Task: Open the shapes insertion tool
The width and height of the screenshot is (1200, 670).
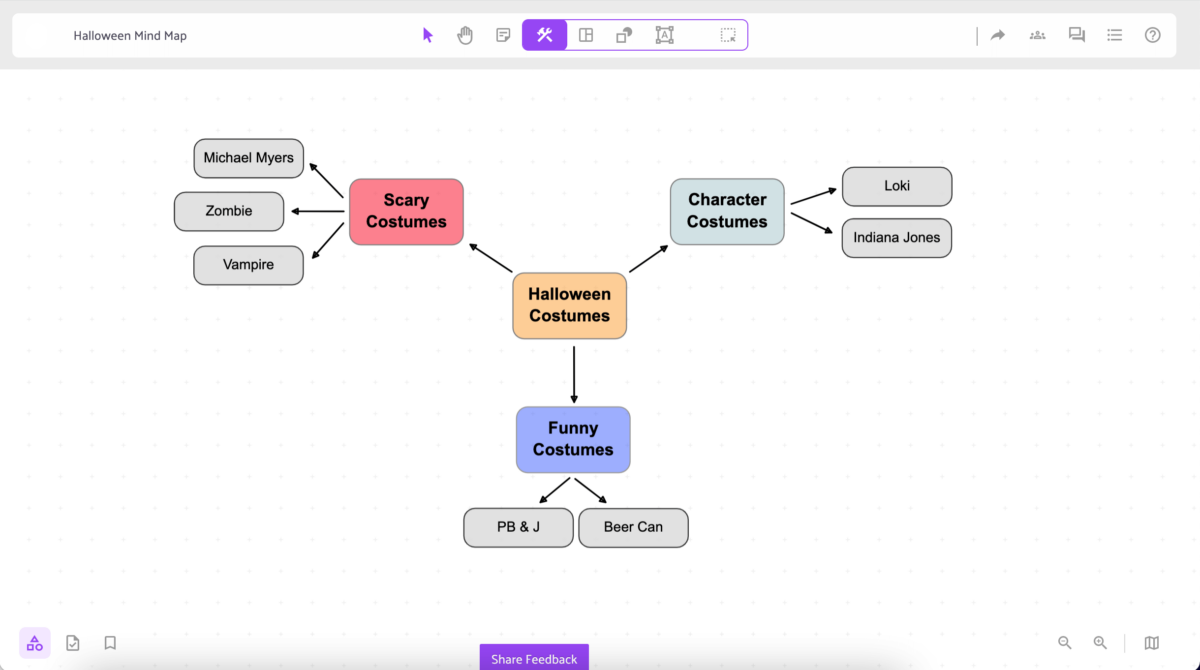Action: pyautogui.click(x=623, y=34)
